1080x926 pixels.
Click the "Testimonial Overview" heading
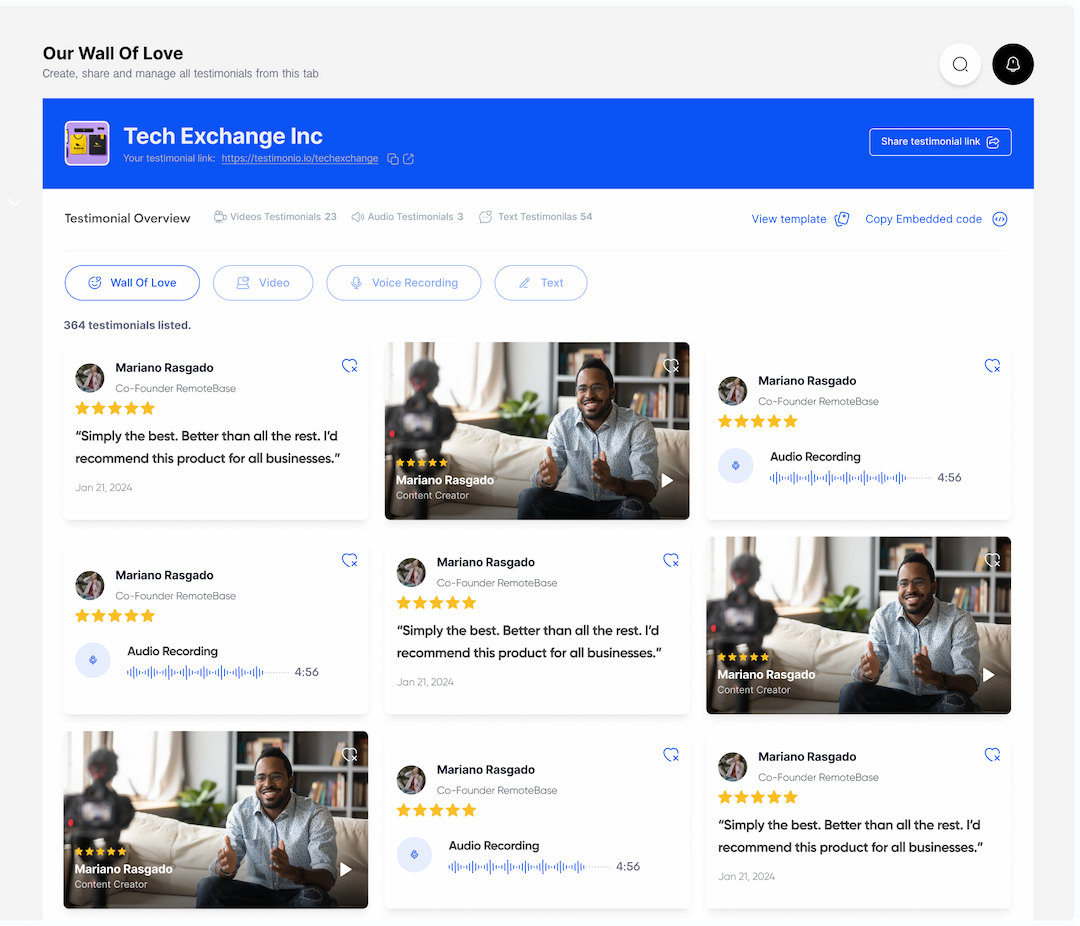(x=127, y=218)
